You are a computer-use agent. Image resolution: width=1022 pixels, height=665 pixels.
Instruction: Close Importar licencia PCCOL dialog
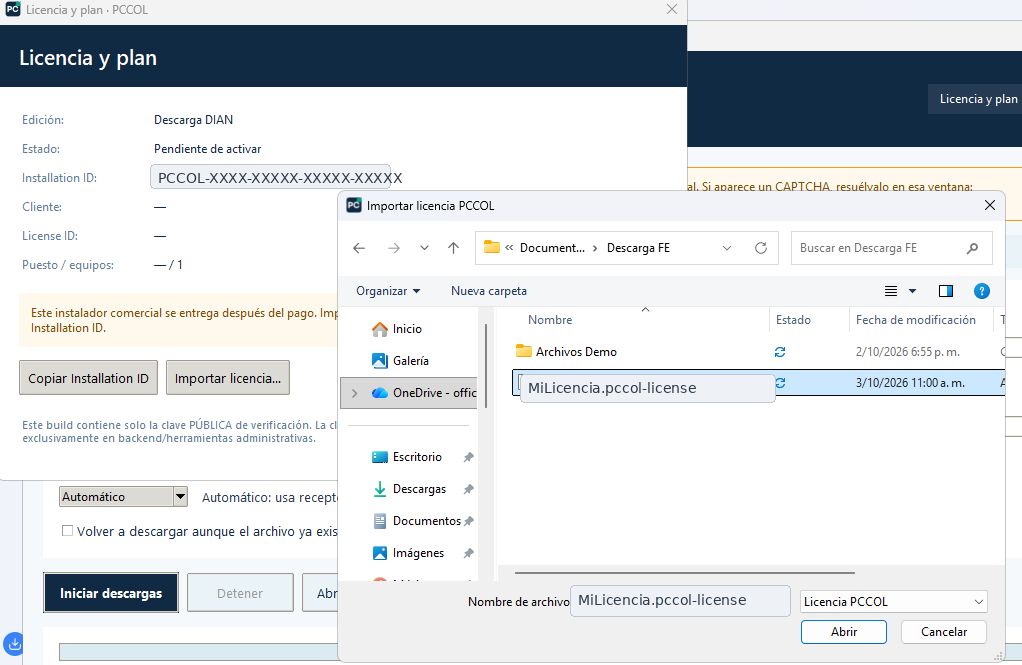click(989, 205)
